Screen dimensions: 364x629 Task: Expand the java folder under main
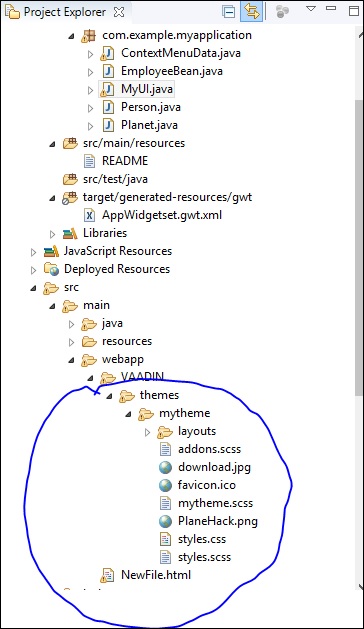[71, 324]
